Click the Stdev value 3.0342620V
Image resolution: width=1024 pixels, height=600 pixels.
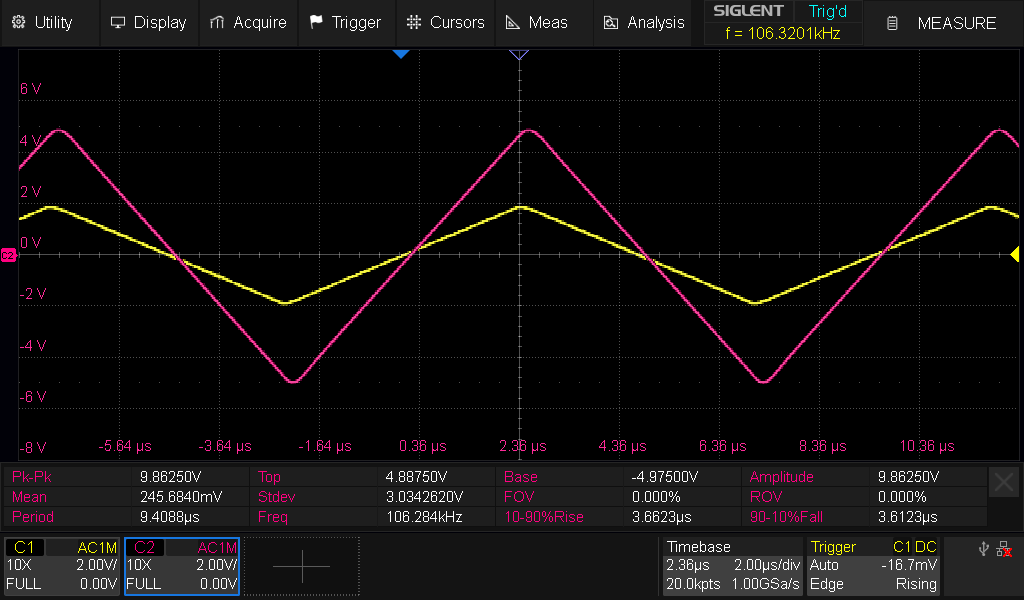425,497
